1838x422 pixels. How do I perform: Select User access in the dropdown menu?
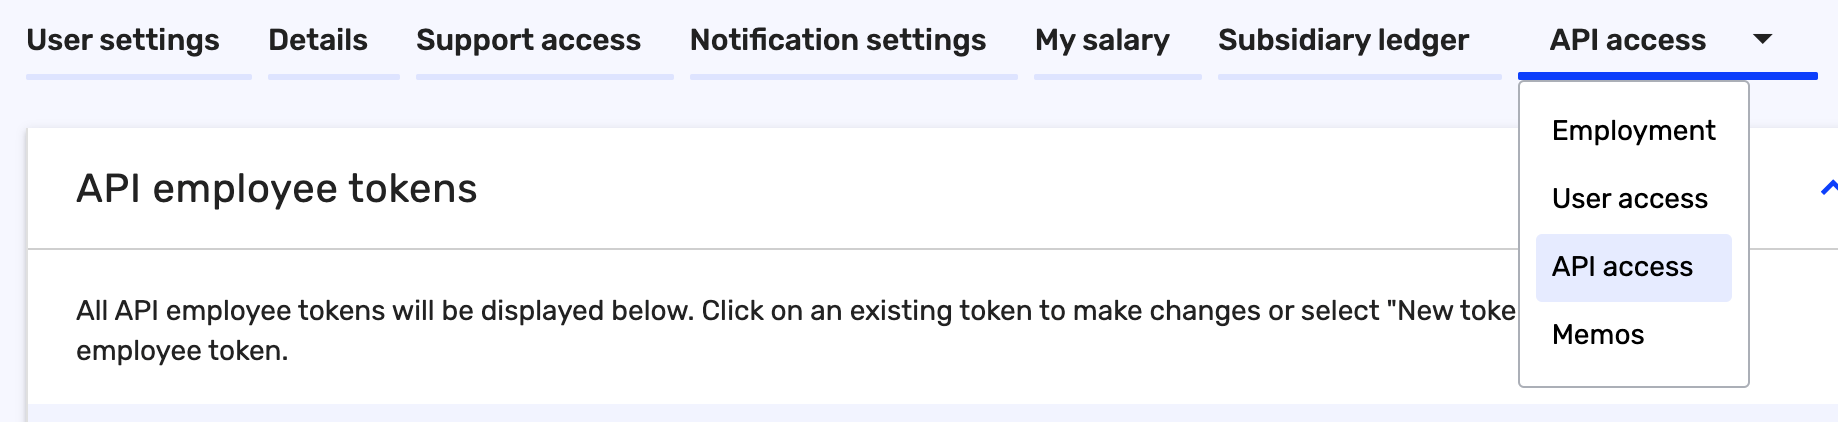click(1629, 199)
